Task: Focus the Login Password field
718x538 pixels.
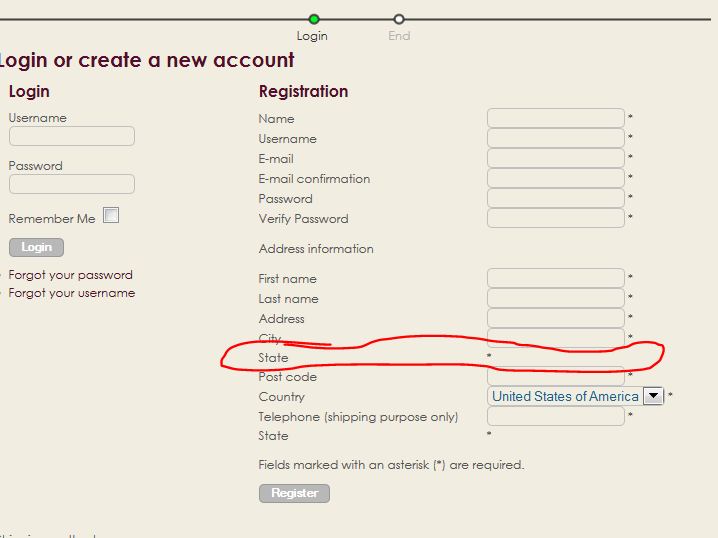Action: click(71, 184)
